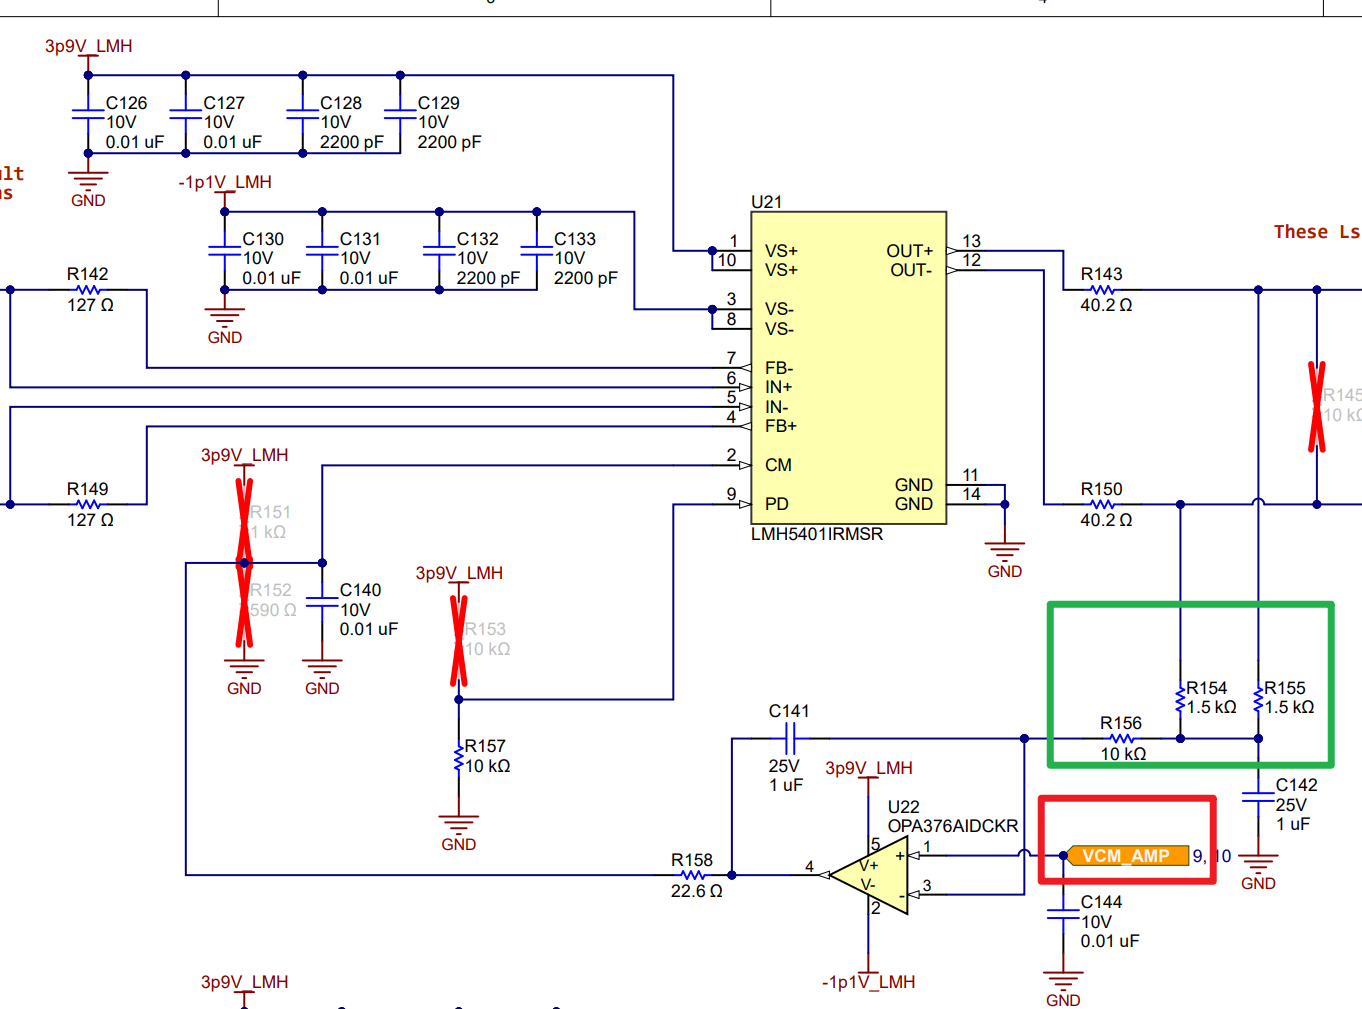The width and height of the screenshot is (1362, 1009).
Task: Select the GND symbol below C144
Action: point(1063,984)
